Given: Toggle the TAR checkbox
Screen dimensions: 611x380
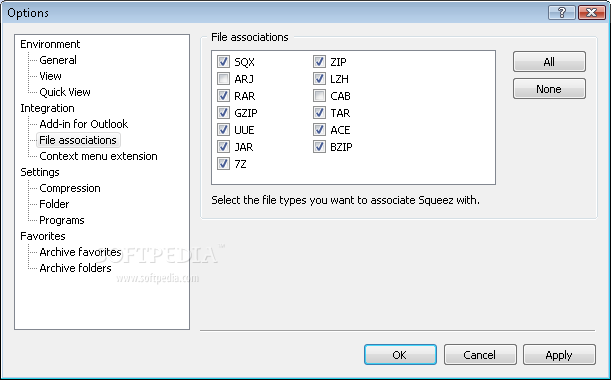Looking at the screenshot, I should click(319, 113).
